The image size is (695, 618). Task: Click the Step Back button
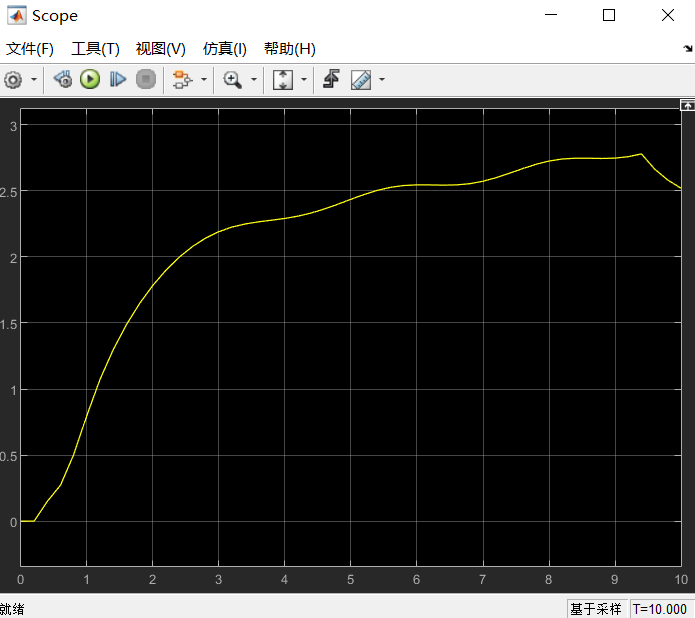(x=63, y=80)
